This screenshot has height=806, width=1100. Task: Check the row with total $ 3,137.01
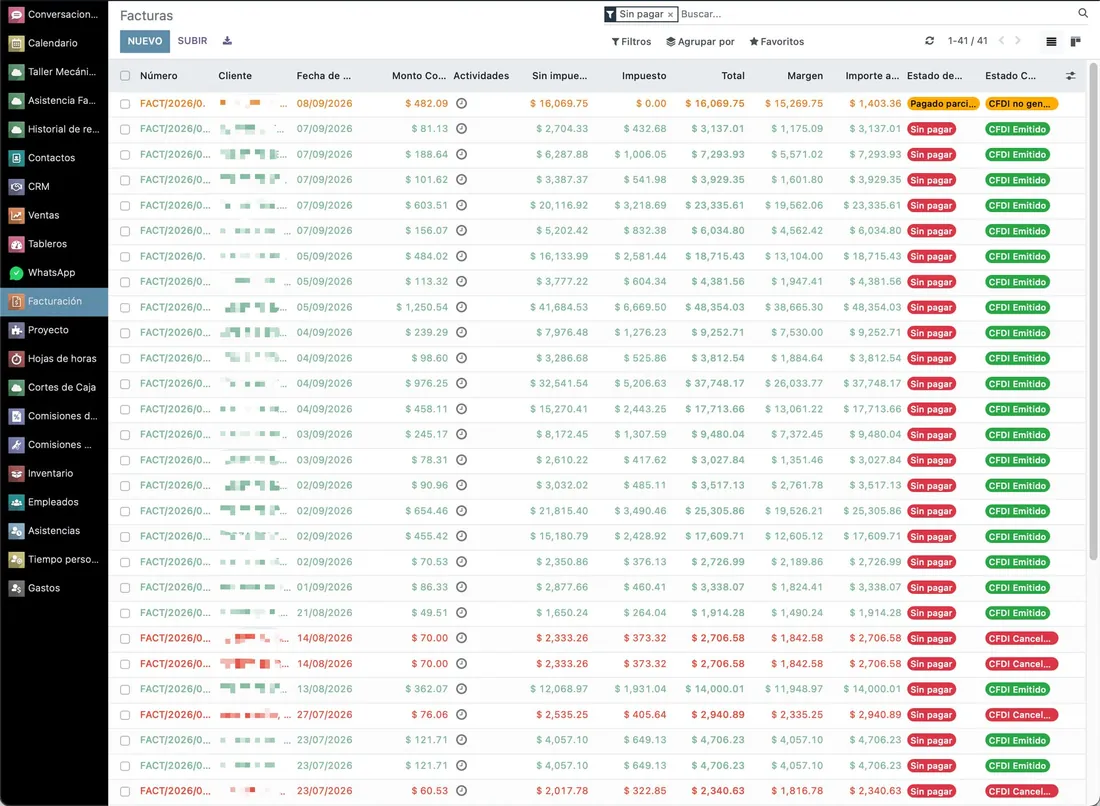[125, 129]
